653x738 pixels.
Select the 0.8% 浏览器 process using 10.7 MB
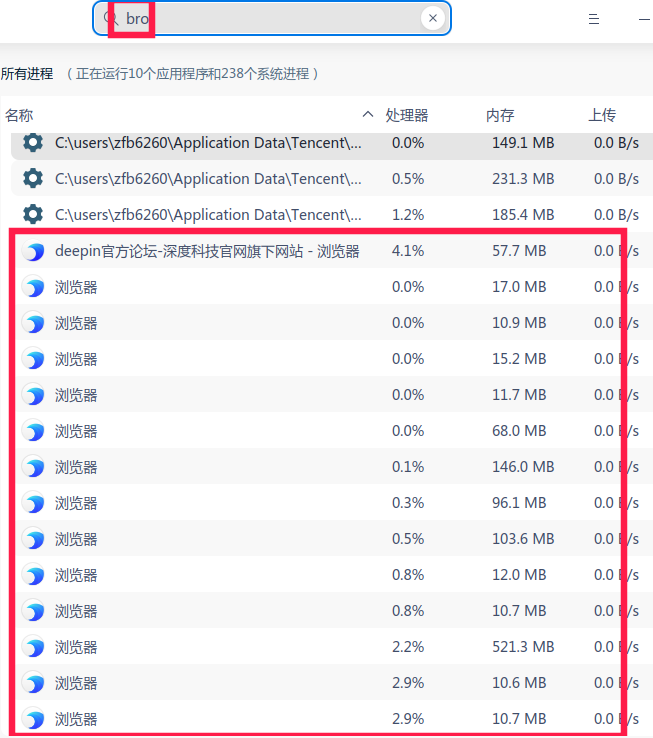[332, 611]
